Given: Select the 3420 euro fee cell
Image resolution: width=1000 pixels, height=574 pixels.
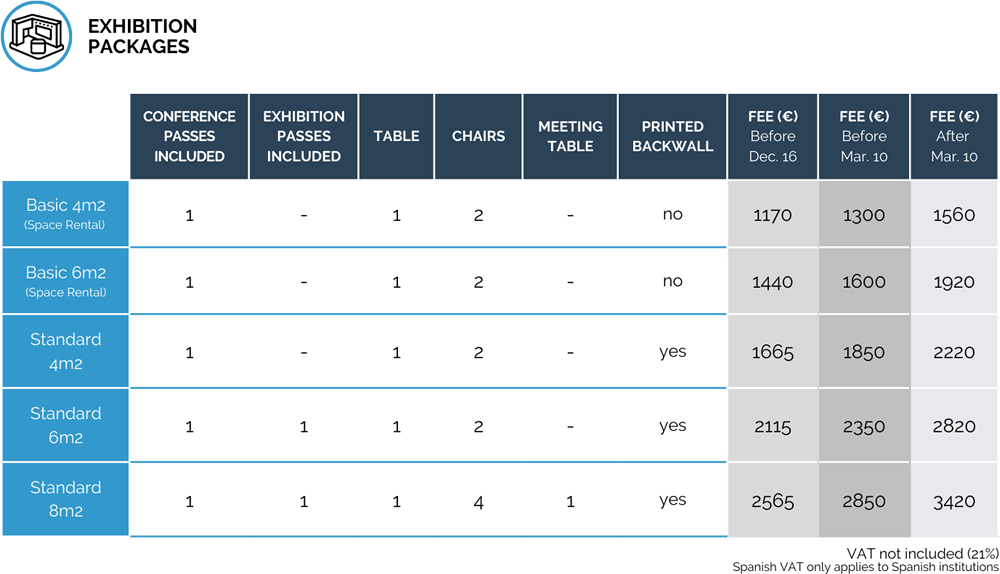Looking at the screenshot, I should pos(953,501).
